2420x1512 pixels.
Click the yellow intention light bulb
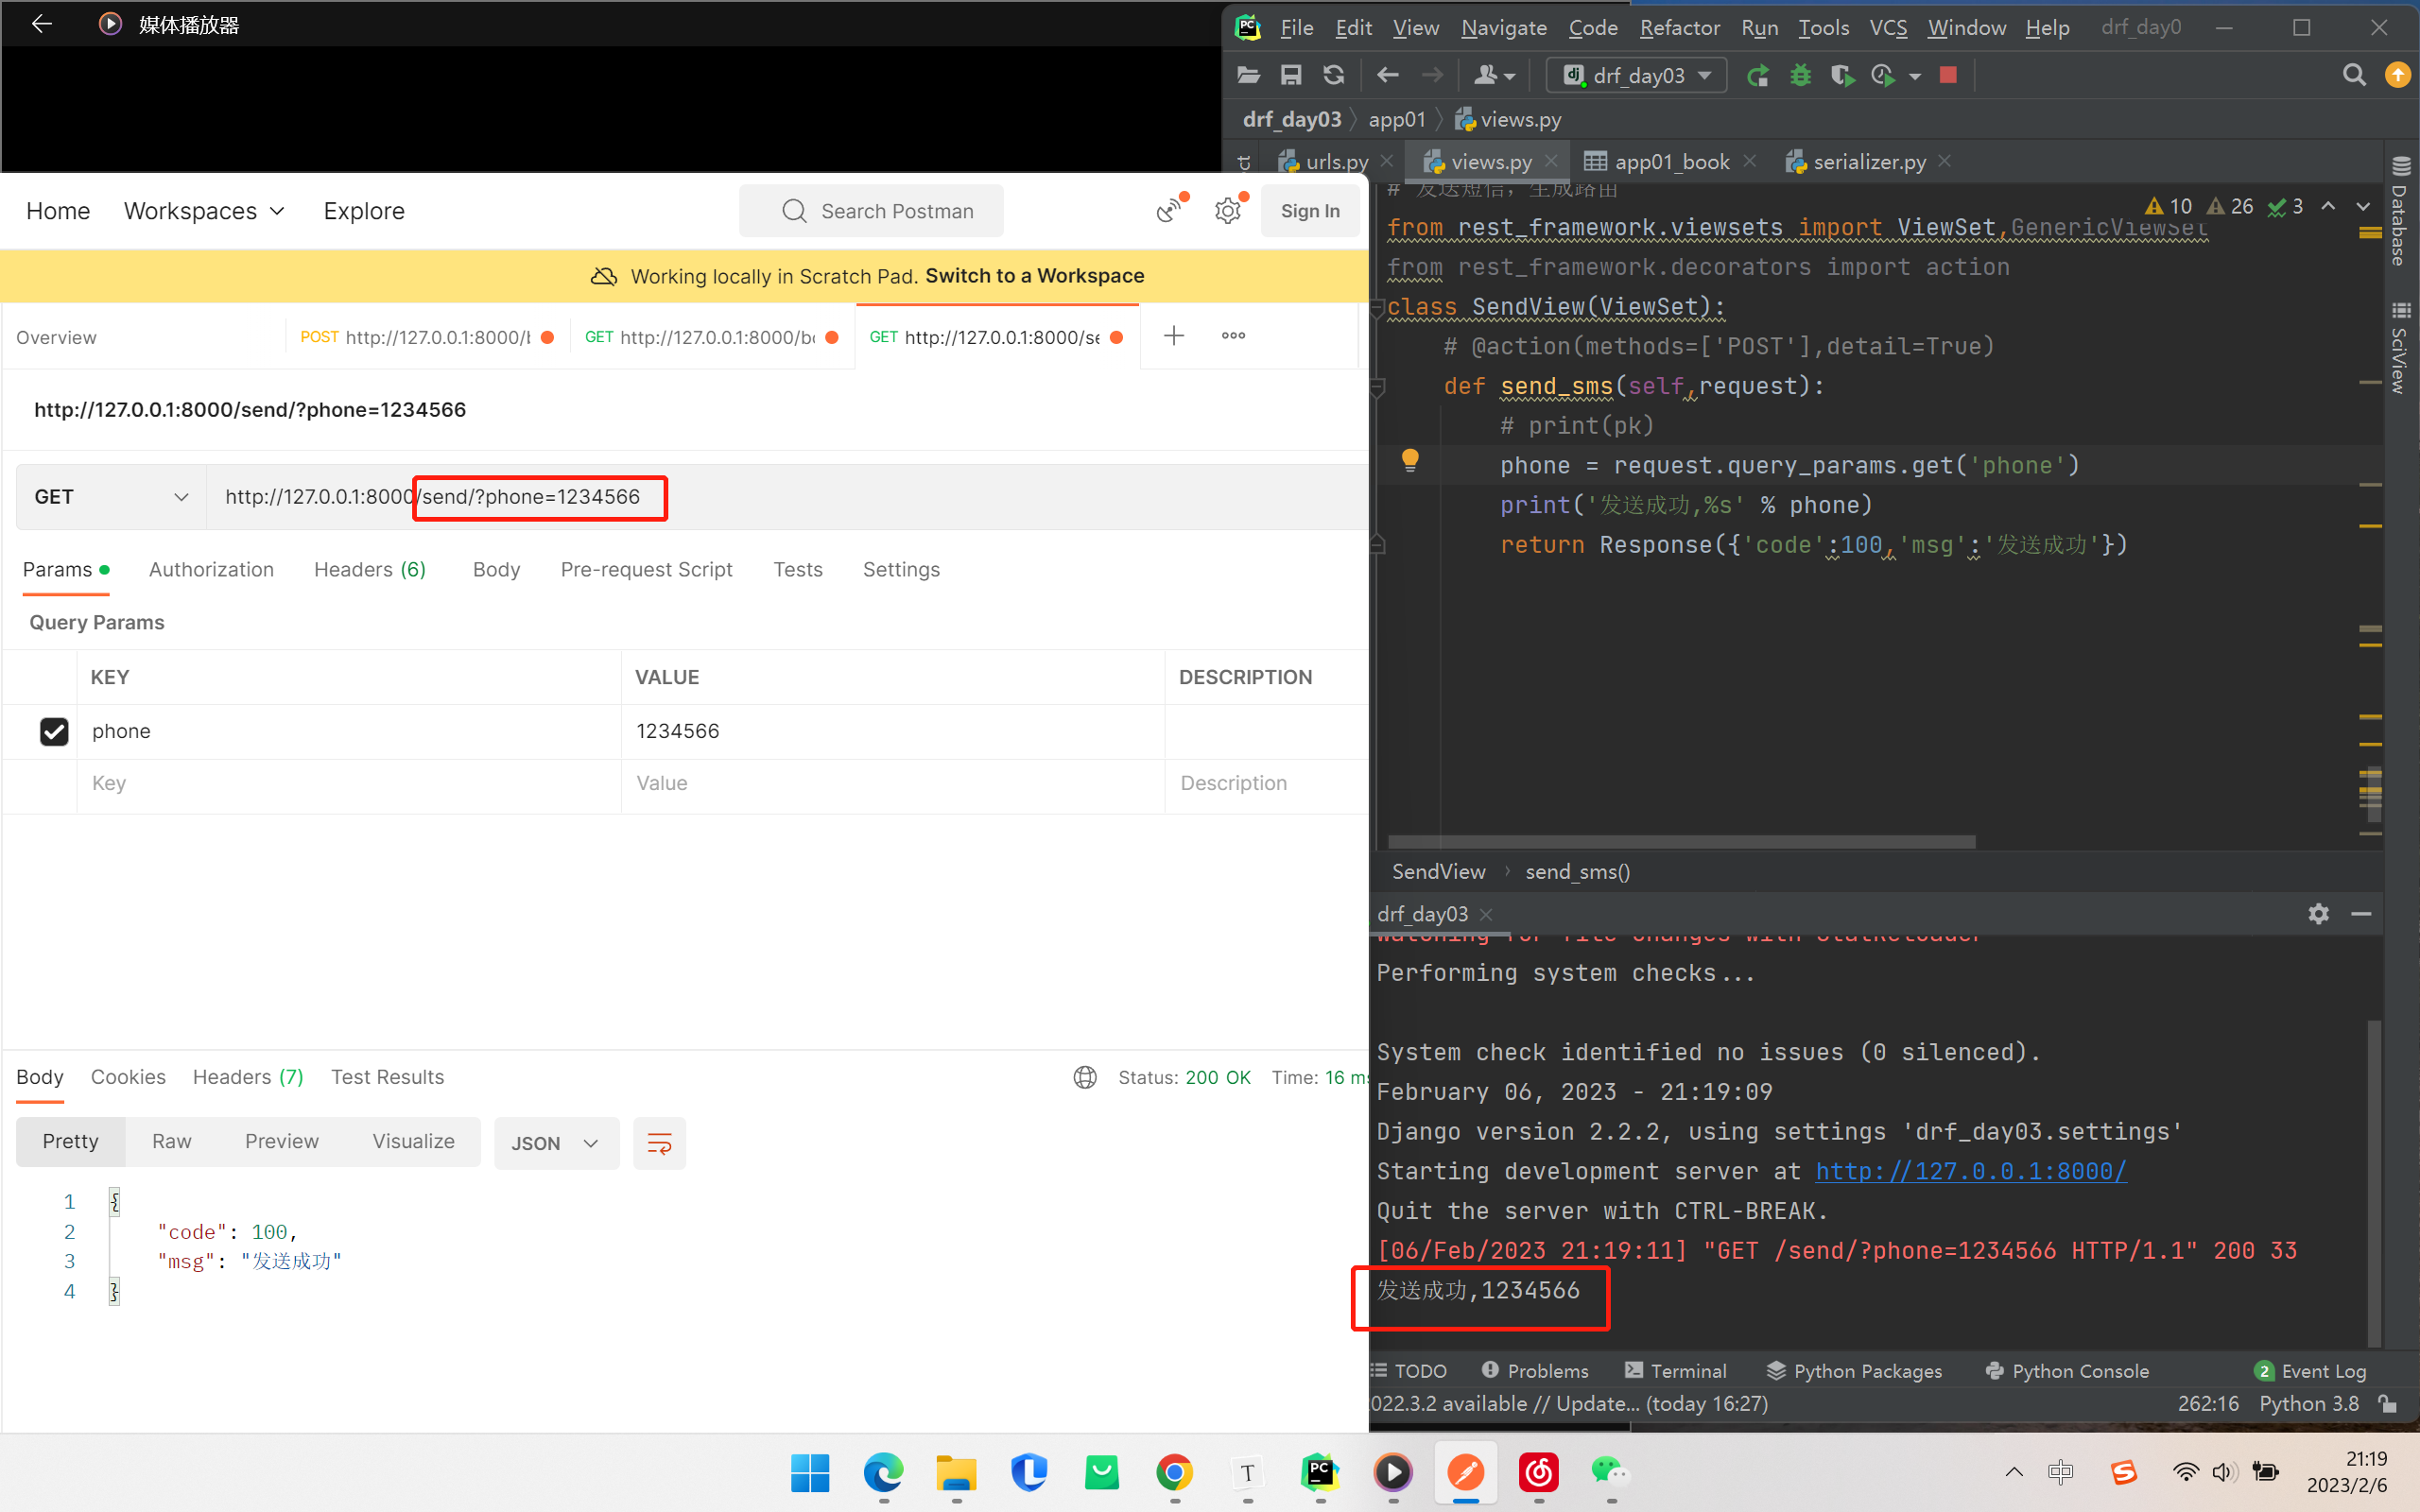point(1410,460)
